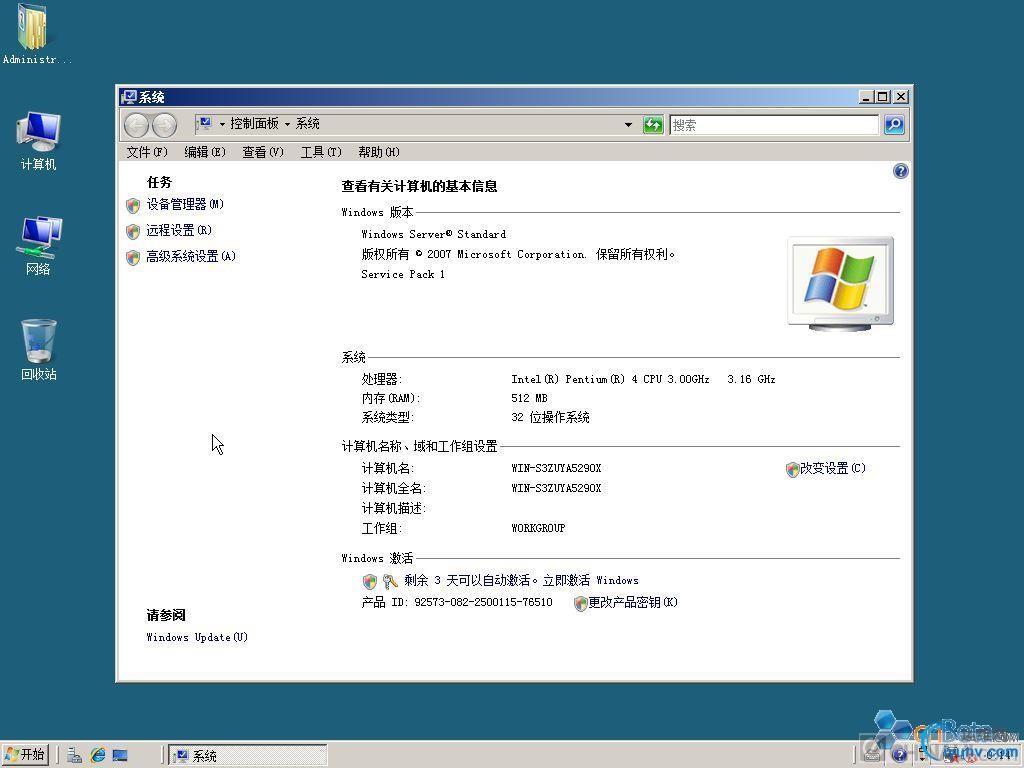Click the 开始 Start button
This screenshot has height=768, width=1024.
click(25, 755)
